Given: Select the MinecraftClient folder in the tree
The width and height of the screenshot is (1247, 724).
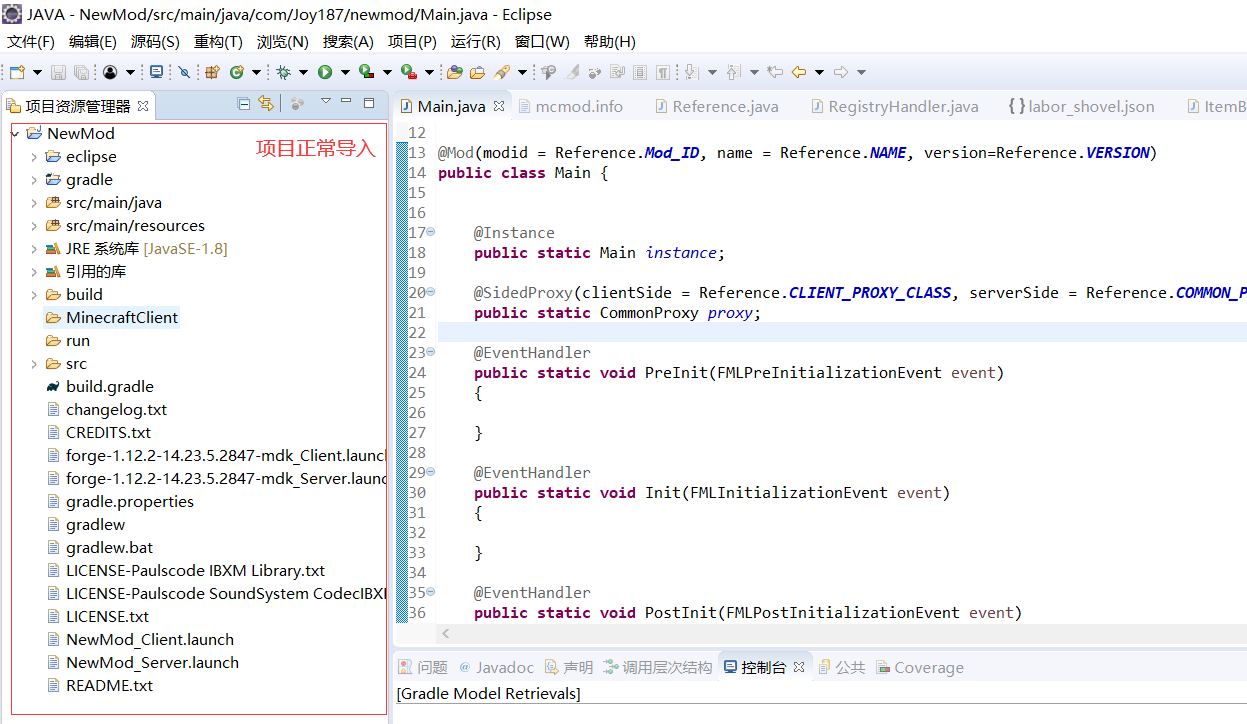Looking at the screenshot, I should pyautogui.click(x=111, y=318).
